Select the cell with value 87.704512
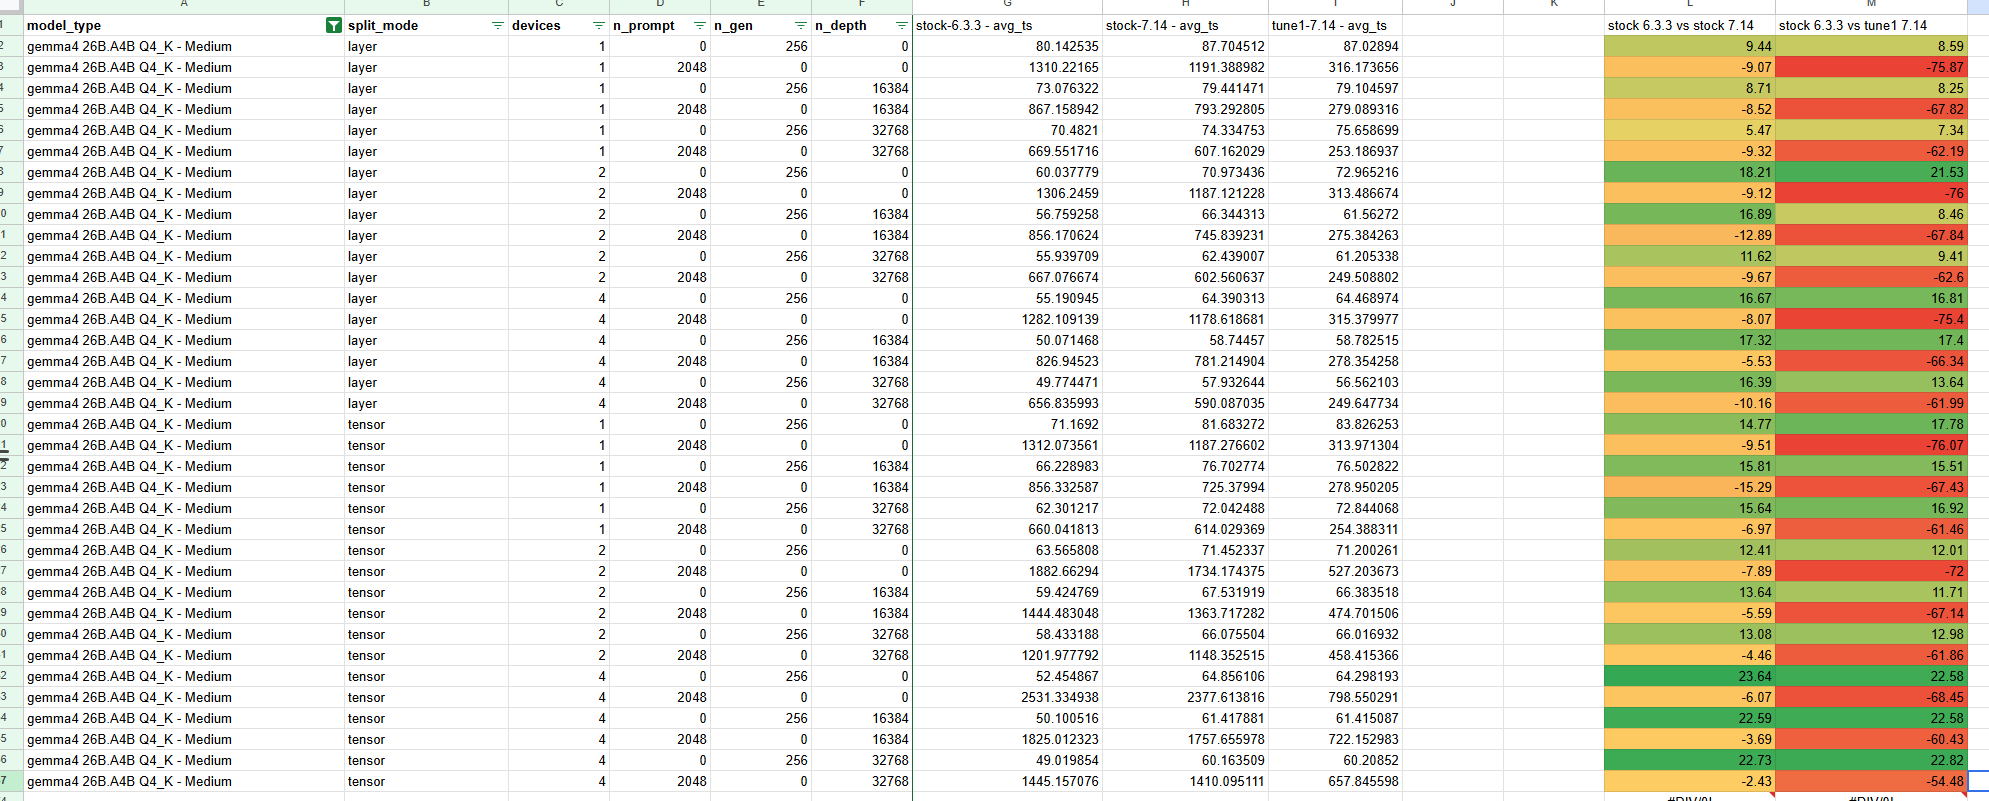The width and height of the screenshot is (1989, 801). pyautogui.click(x=1185, y=46)
